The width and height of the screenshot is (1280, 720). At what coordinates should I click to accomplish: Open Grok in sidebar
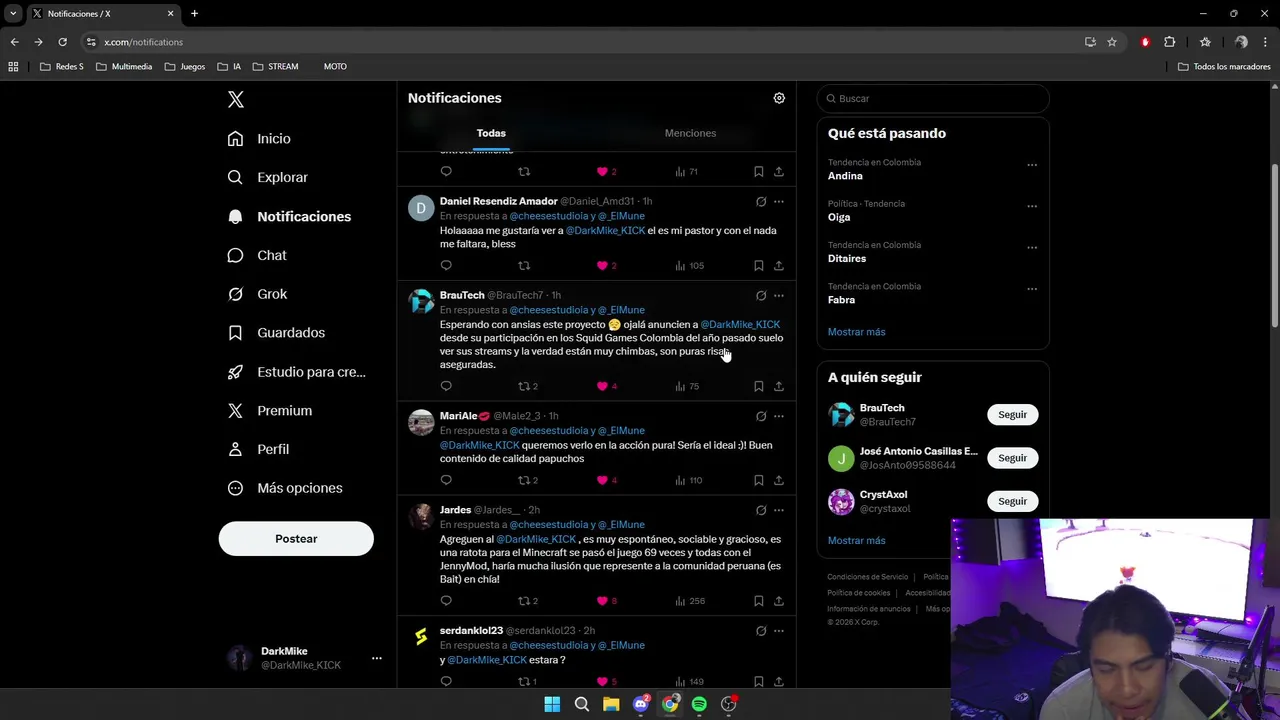pos(257,294)
